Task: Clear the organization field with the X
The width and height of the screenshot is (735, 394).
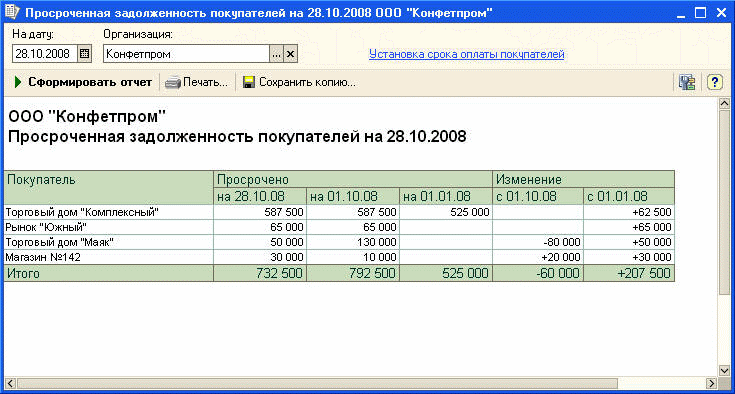Action: pyautogui.click(x=291, y=54)
